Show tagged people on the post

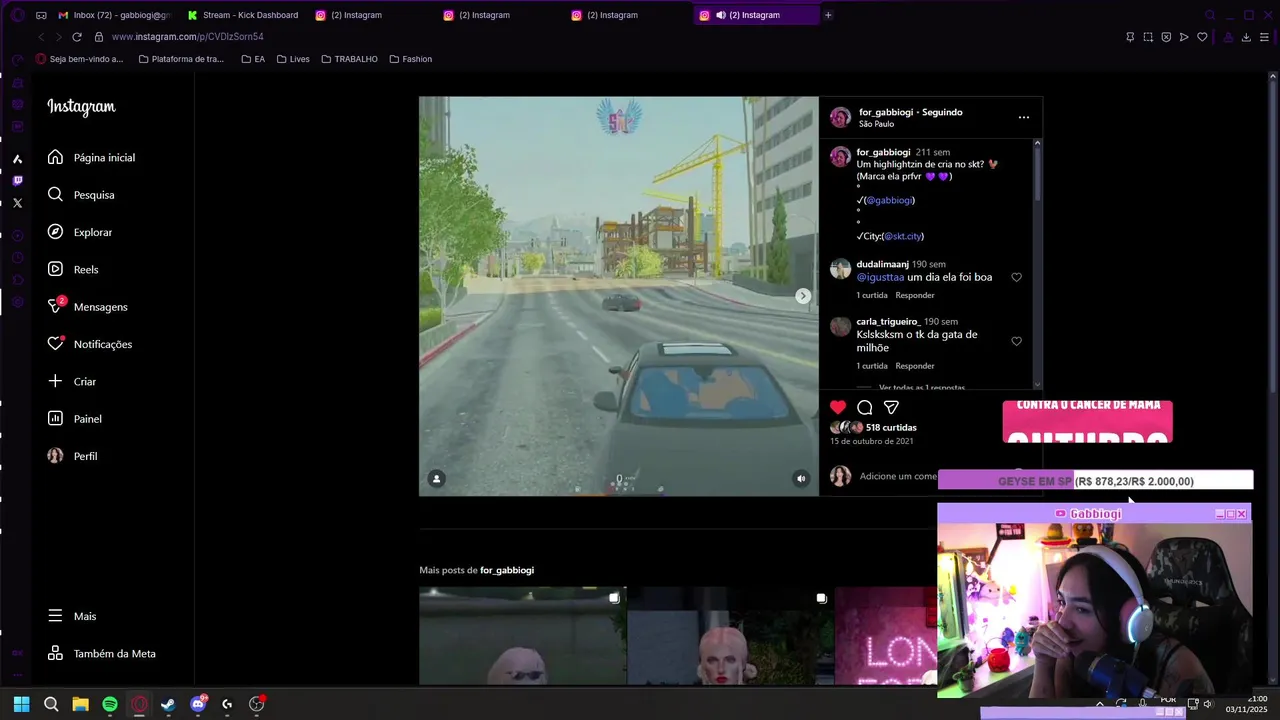coord(436,479)
